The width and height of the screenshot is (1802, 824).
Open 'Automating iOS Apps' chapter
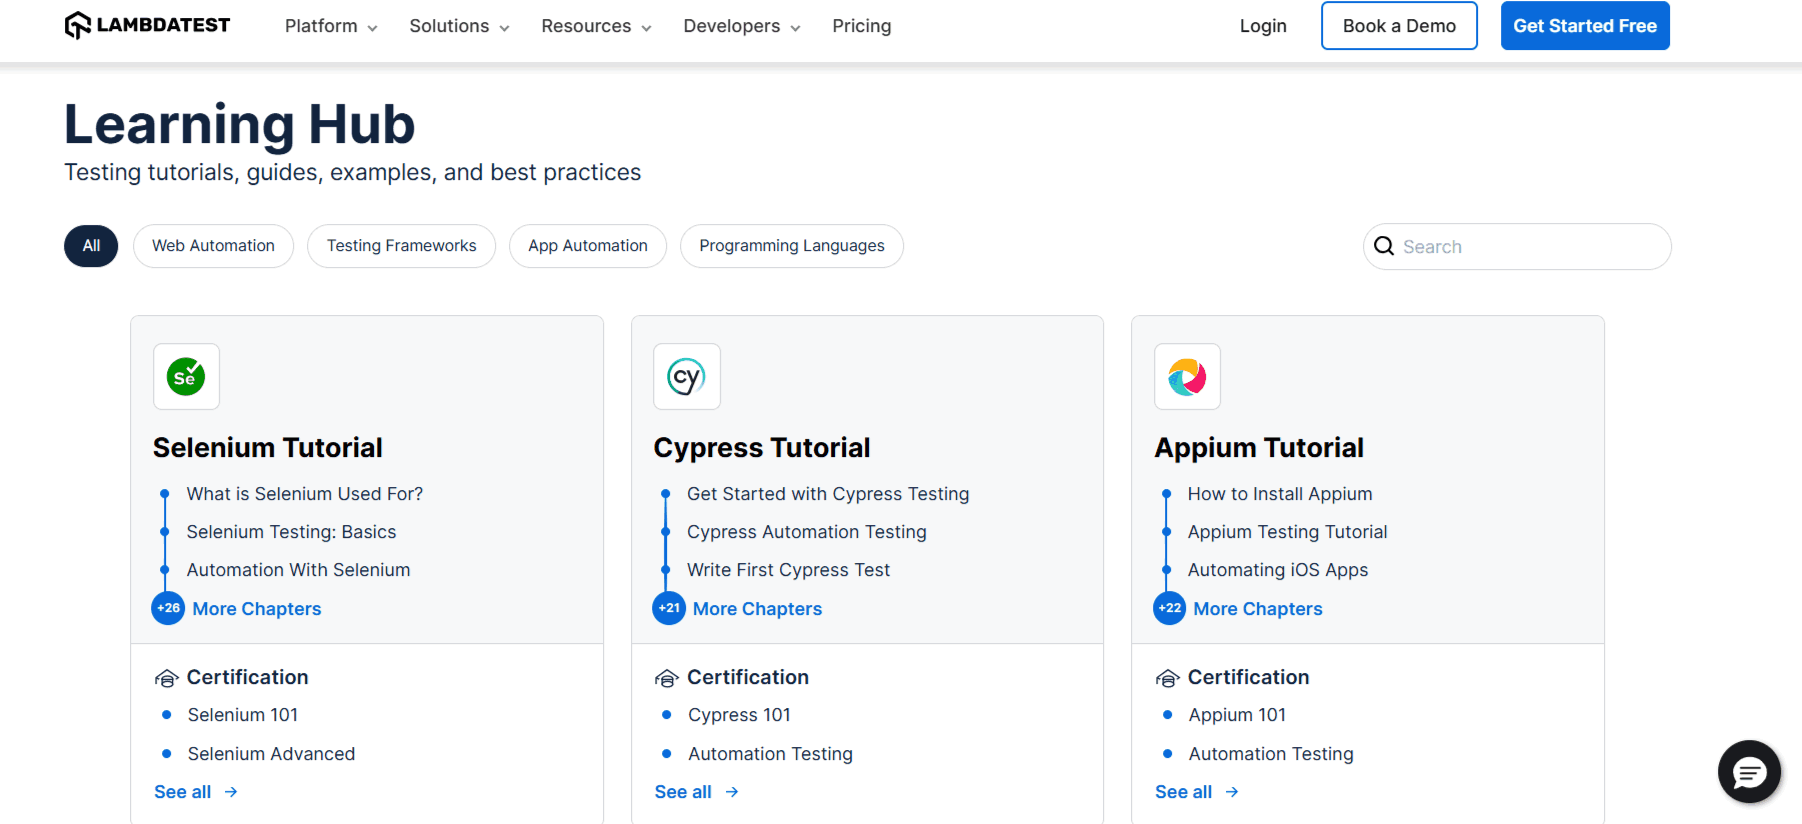(x=1278, y=570)
